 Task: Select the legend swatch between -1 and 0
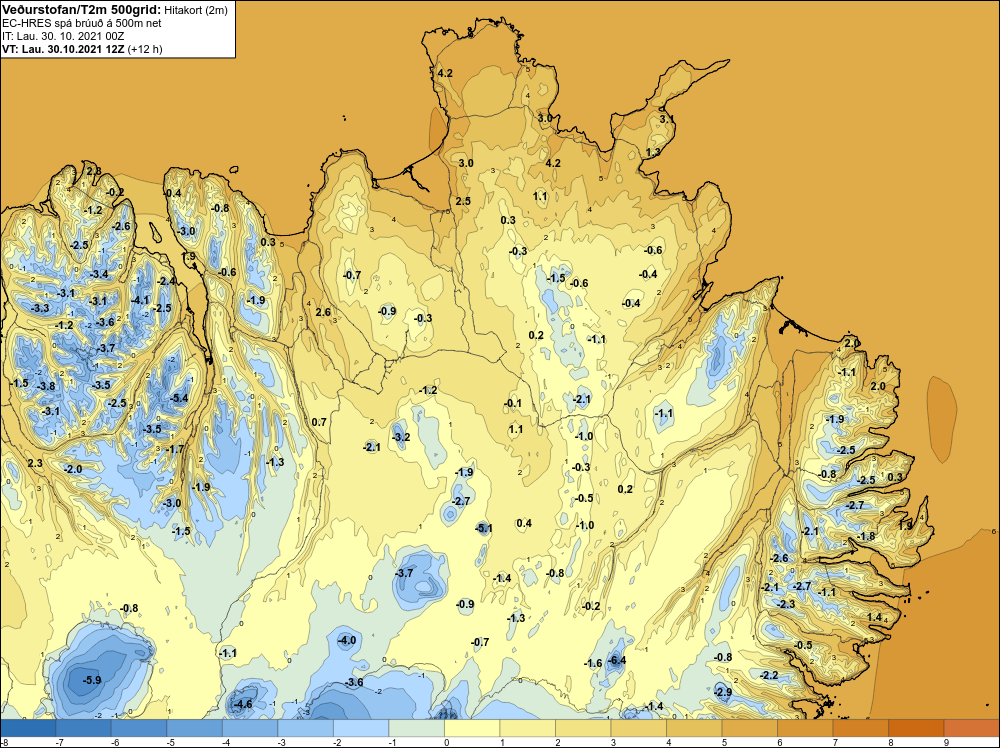[x=416, y=728]
